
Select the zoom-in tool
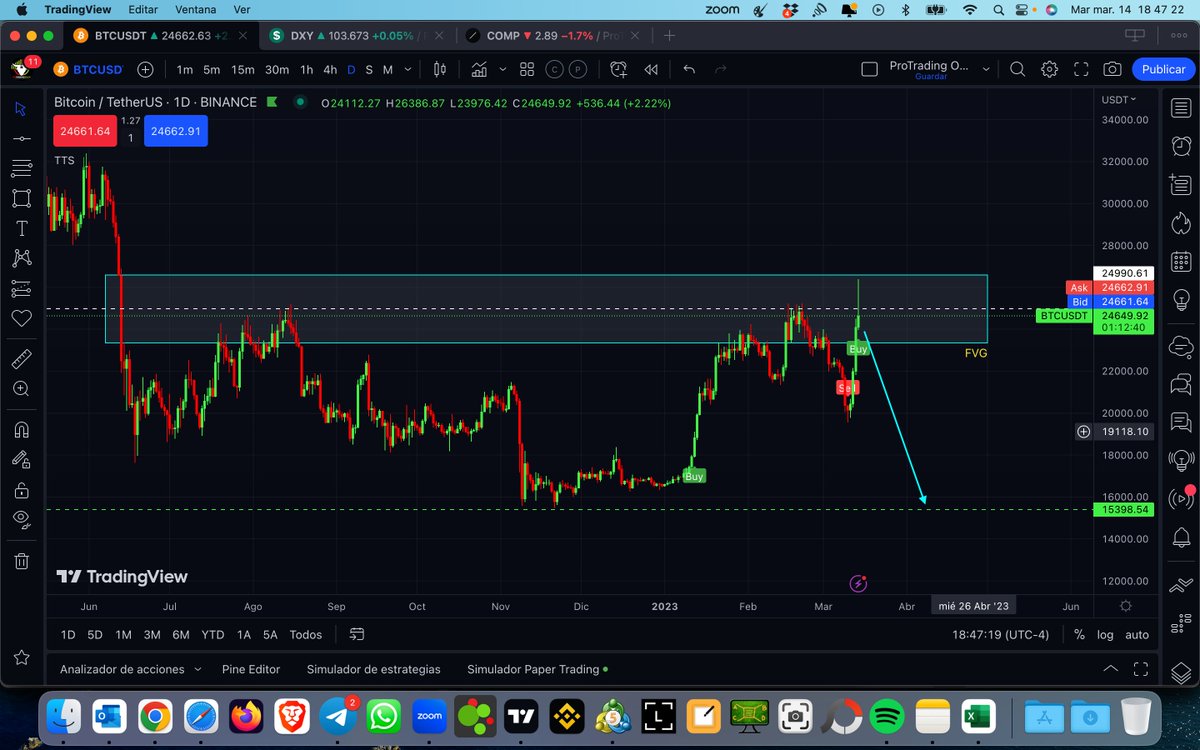20,389
